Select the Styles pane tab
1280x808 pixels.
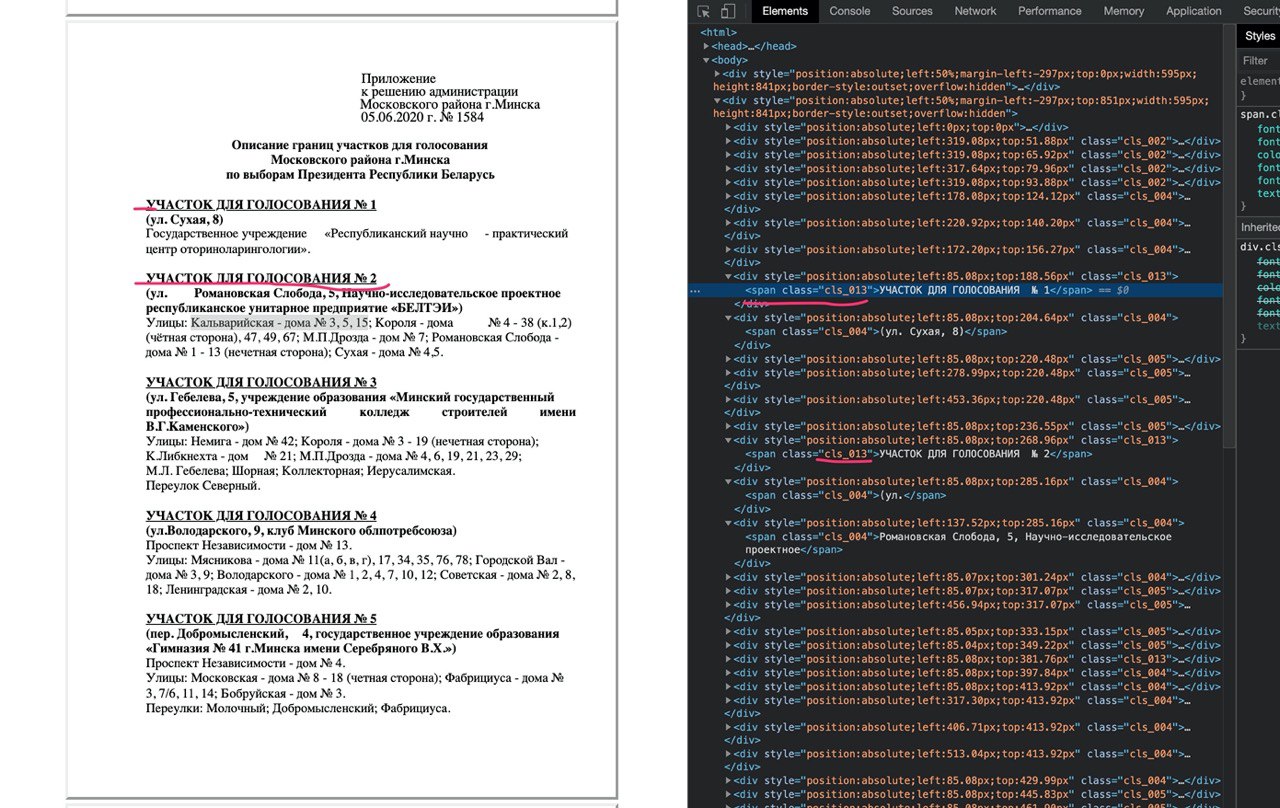point(1260,36)
